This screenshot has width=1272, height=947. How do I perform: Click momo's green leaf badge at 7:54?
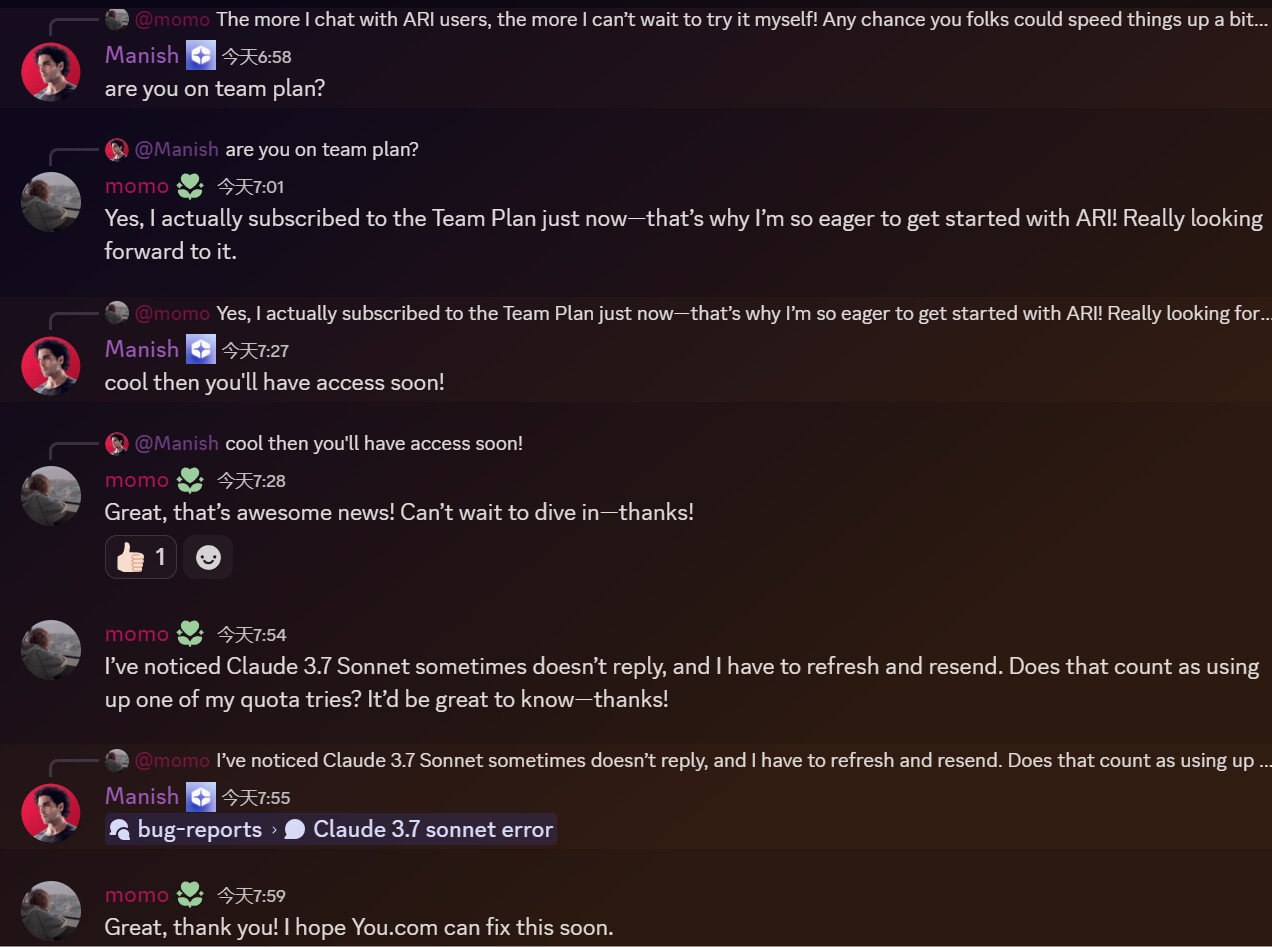pos(190,634)
